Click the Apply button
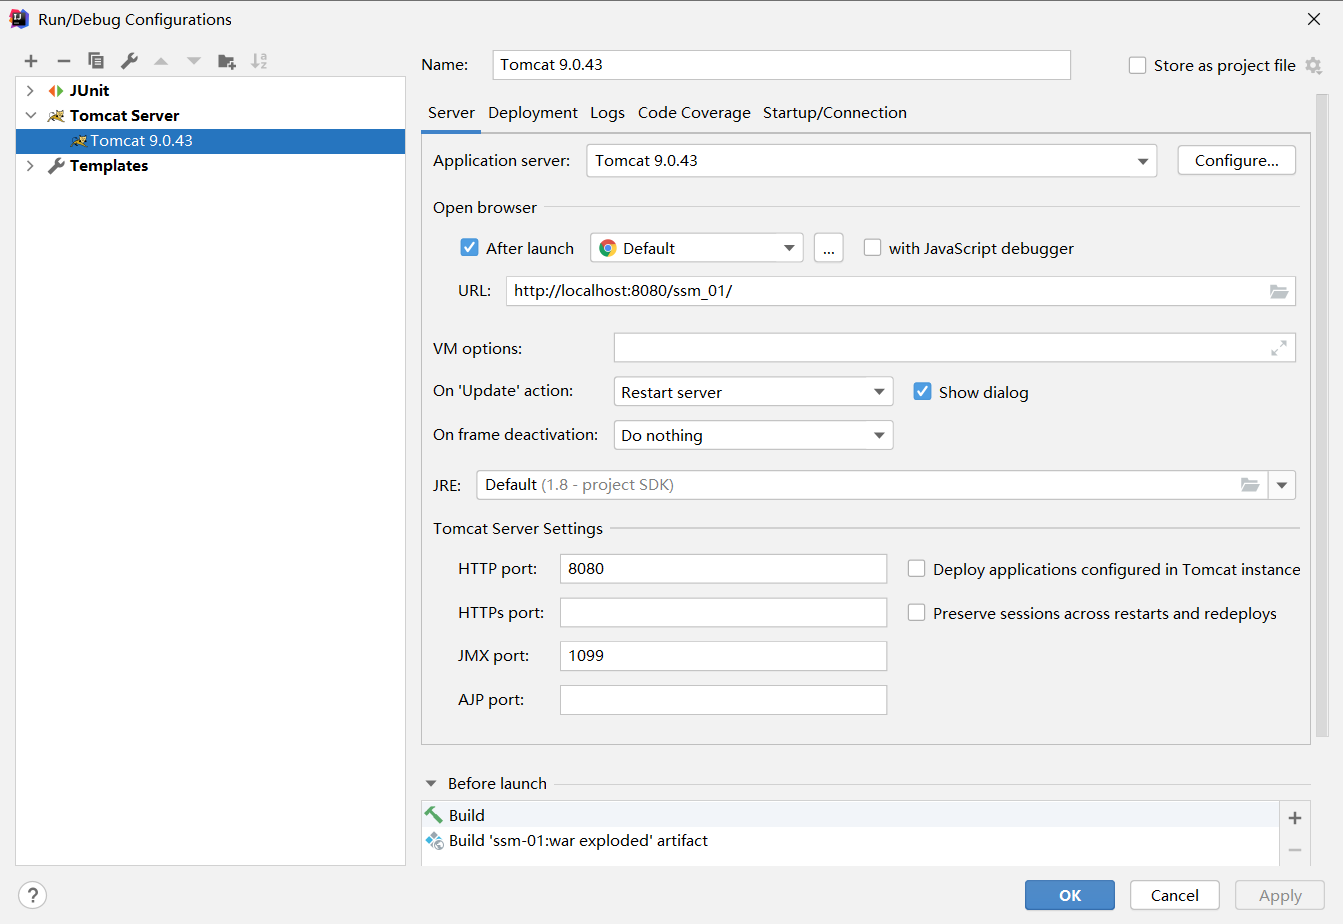This screenshot has height=924, width=1343. tap(1280, 895)
